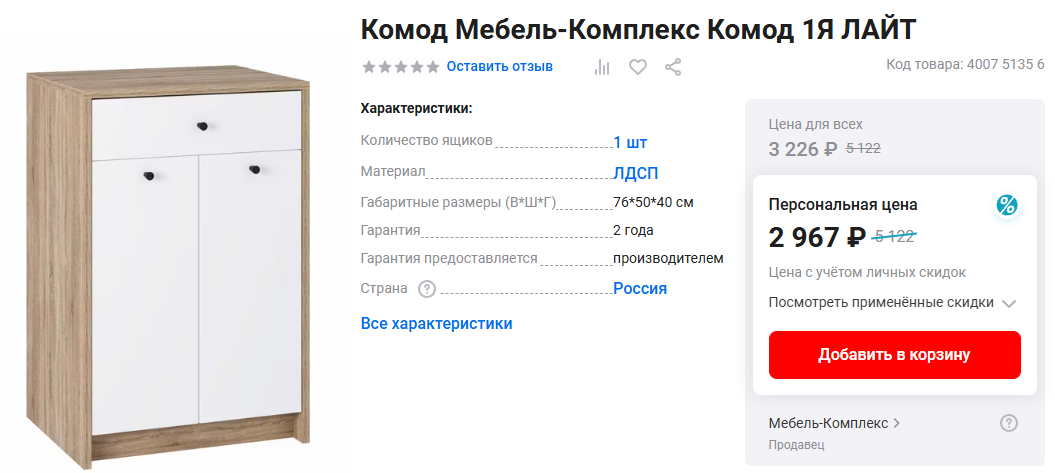Add product to favorites with heart icon

pos(638,67)
